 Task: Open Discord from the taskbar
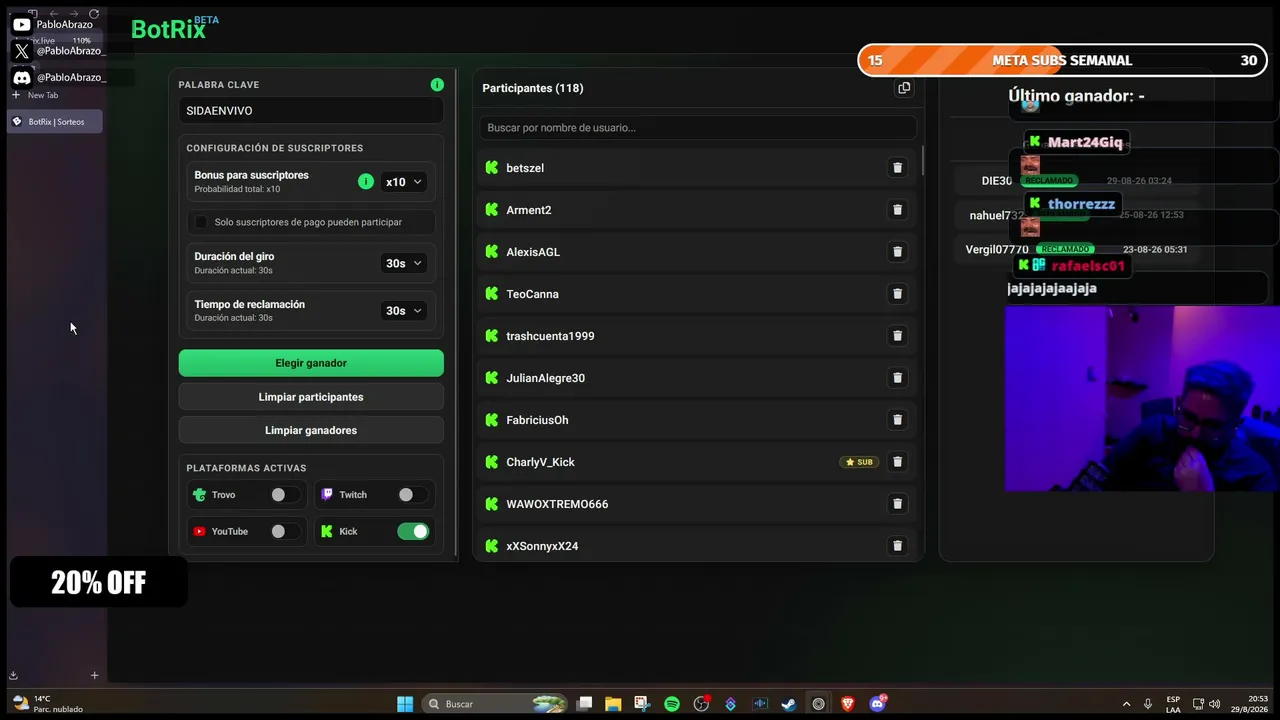[878, 704]
